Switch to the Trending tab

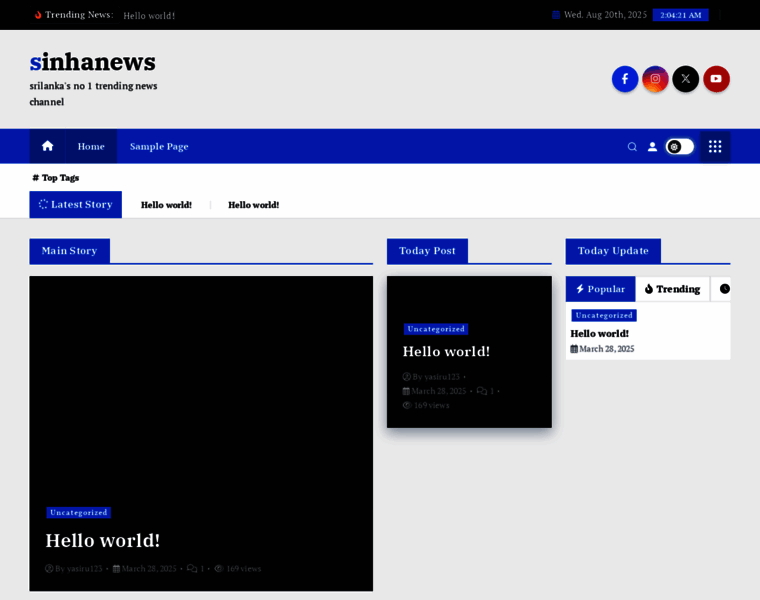[672, 289]
